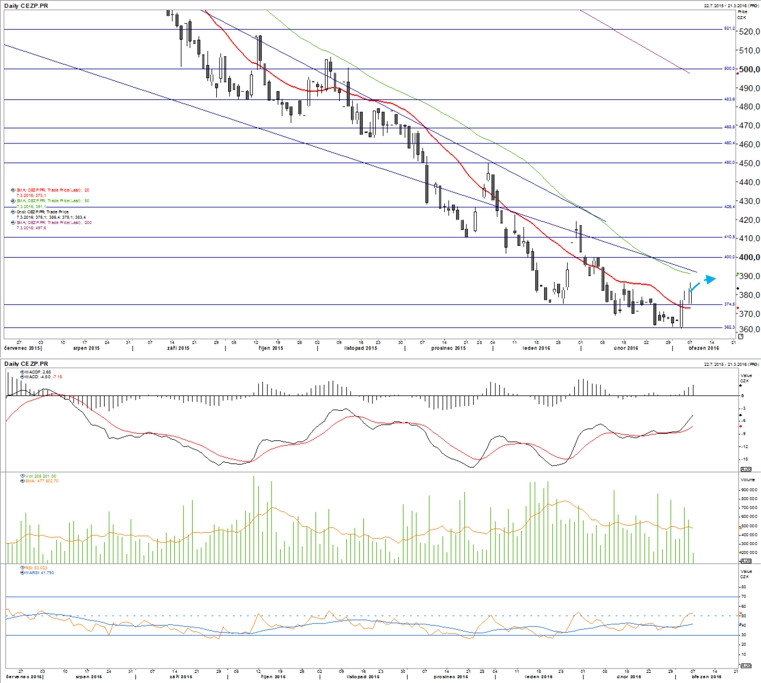Click auto-scale button at MACD axis bottom

coord(745,469)
